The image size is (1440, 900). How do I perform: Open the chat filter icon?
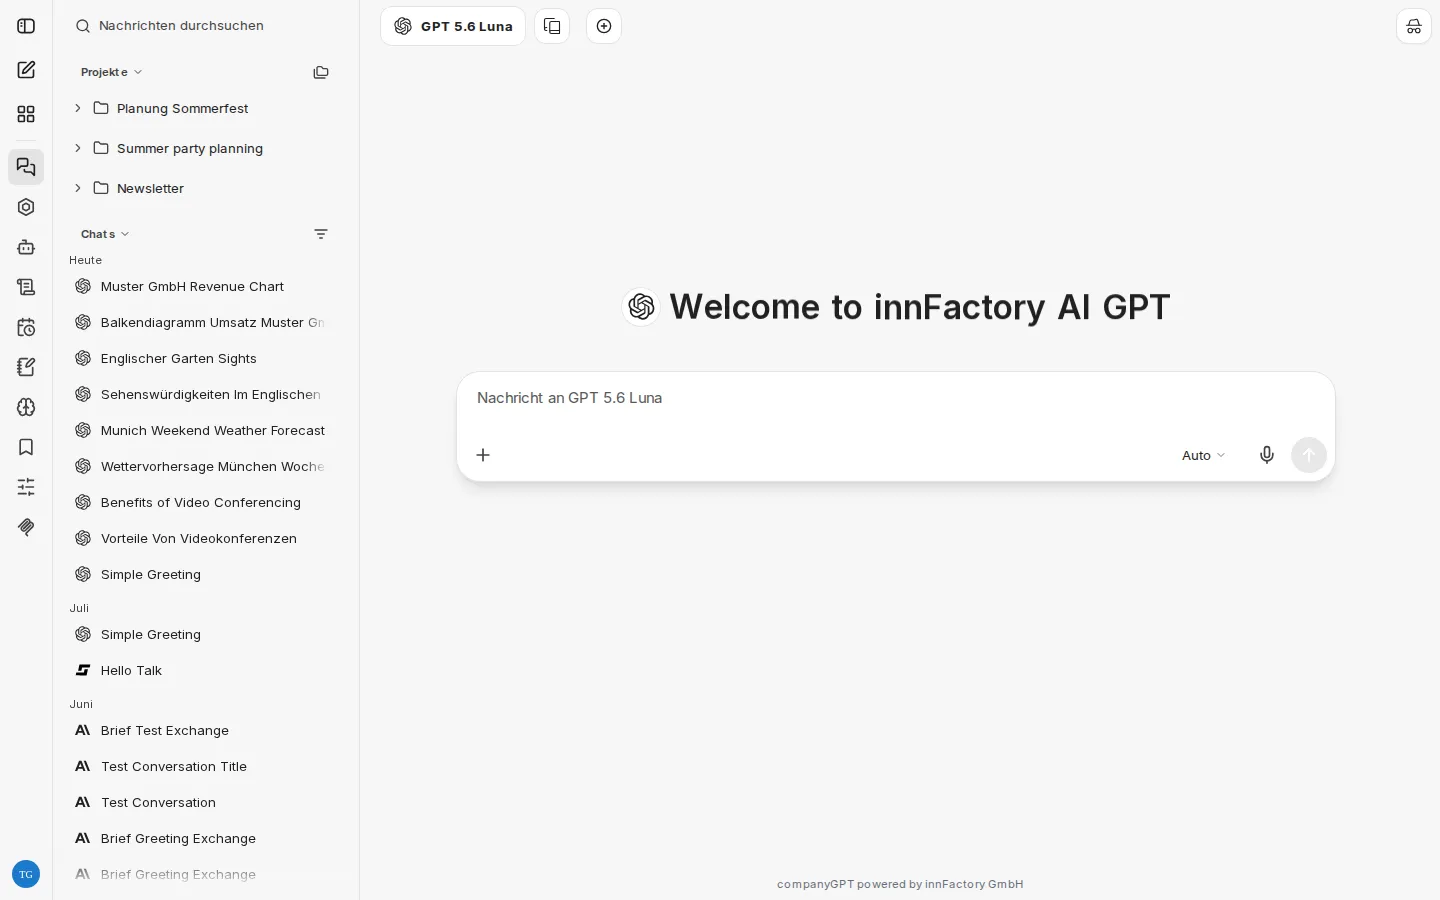point(321,234)
